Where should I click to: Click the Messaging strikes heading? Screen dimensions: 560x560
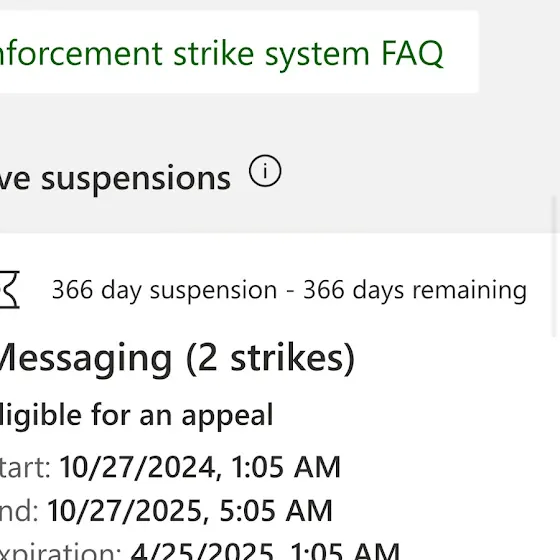[177, 359]
